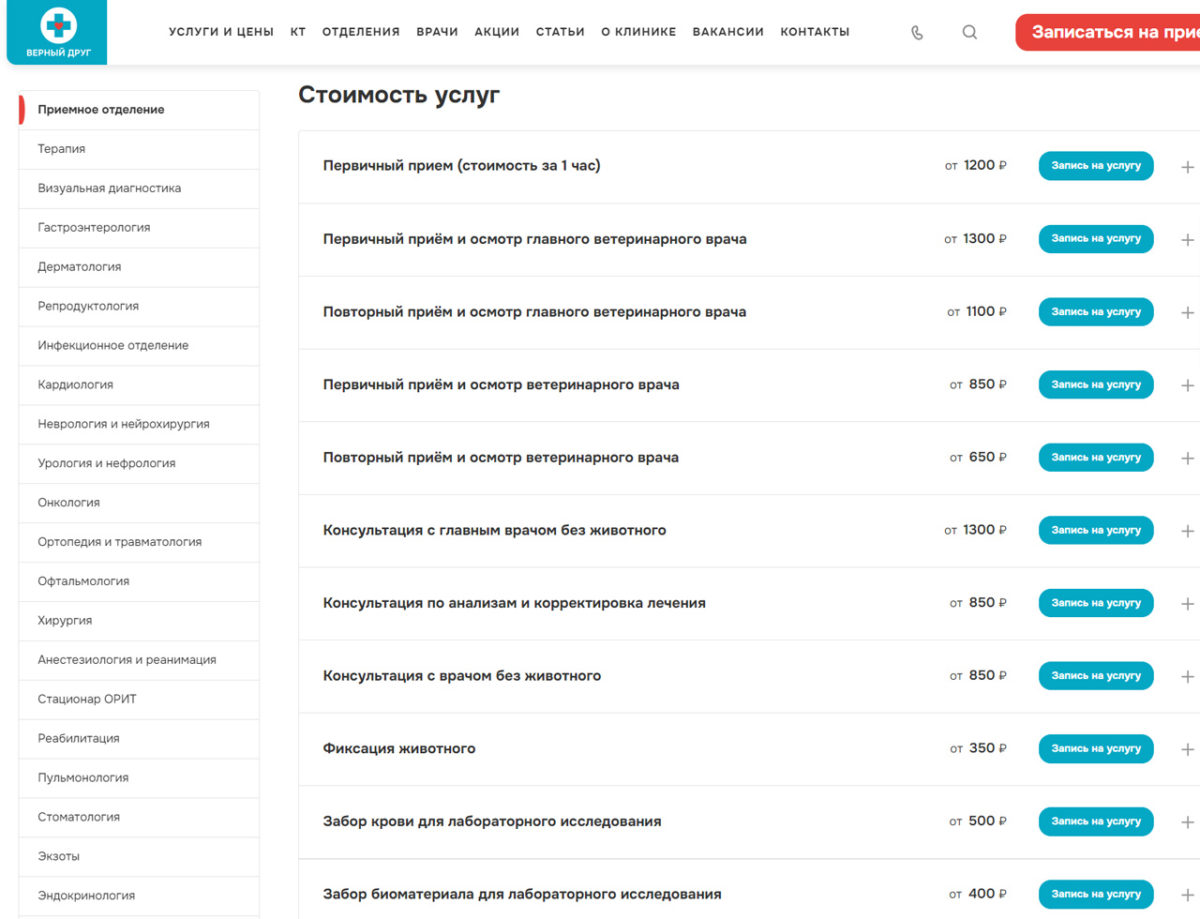The width and height of the screenshot is (1200, 919).
Task: Expand Повторный приём и осмотр ветеринарного врача
Action: click(1187, 458)
